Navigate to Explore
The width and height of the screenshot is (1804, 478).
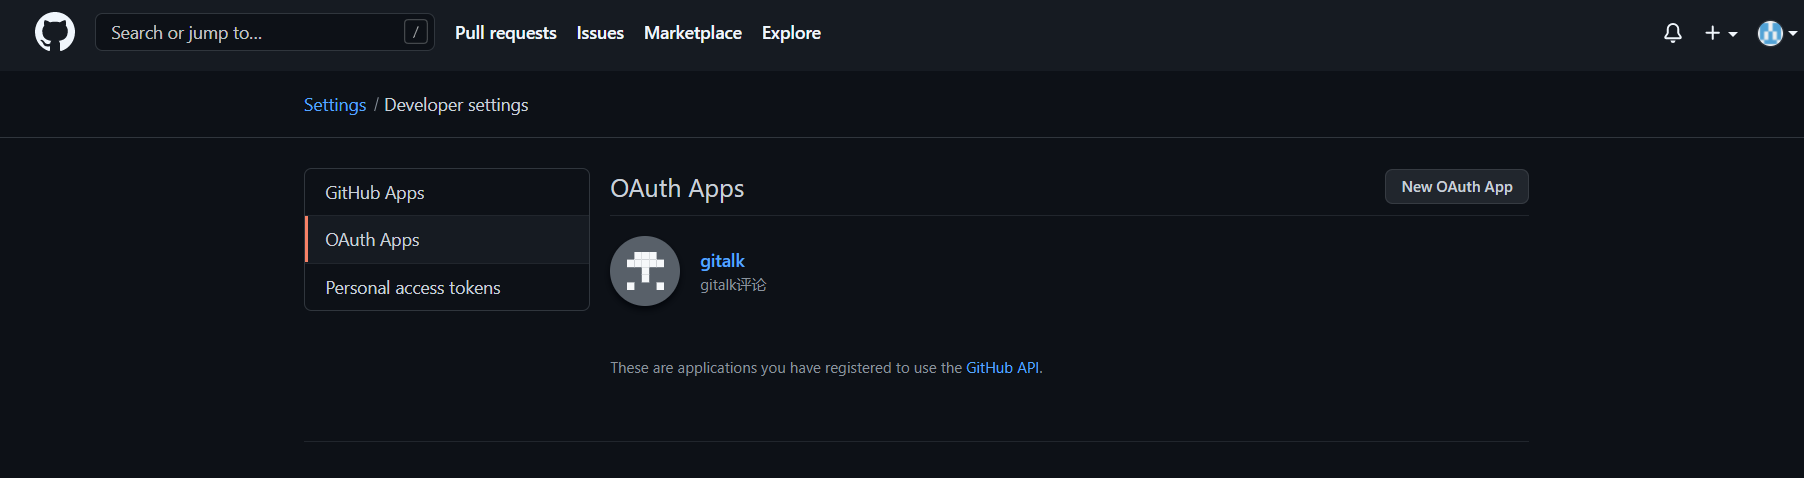[x=790, y=33]
